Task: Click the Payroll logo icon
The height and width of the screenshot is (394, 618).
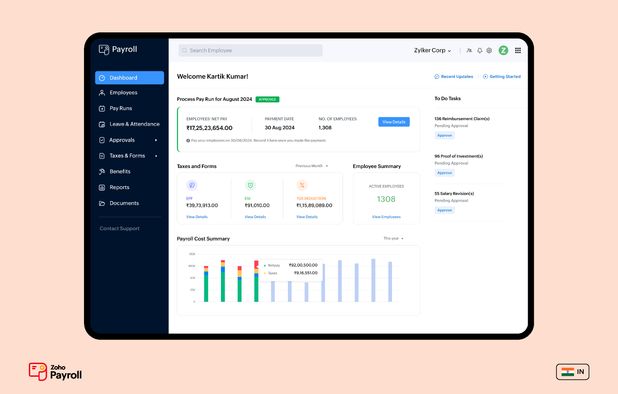Action: coord(104,50)
